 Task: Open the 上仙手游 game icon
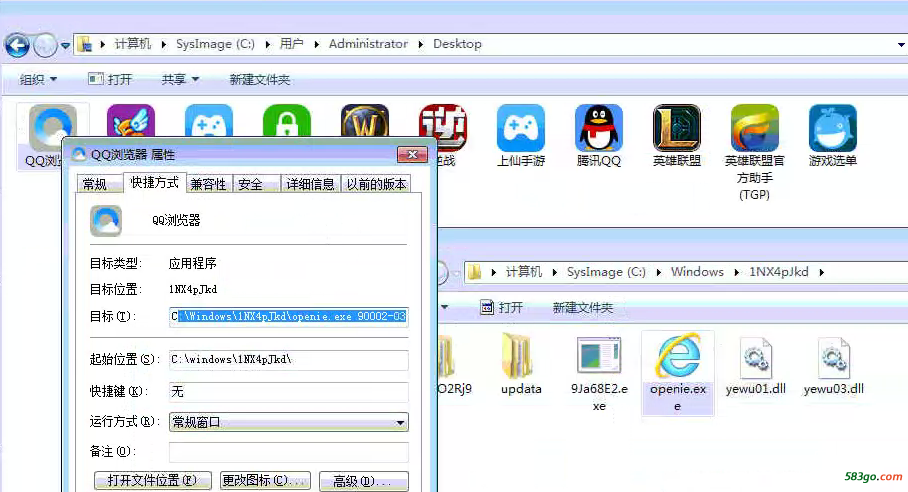coord(521,128)
